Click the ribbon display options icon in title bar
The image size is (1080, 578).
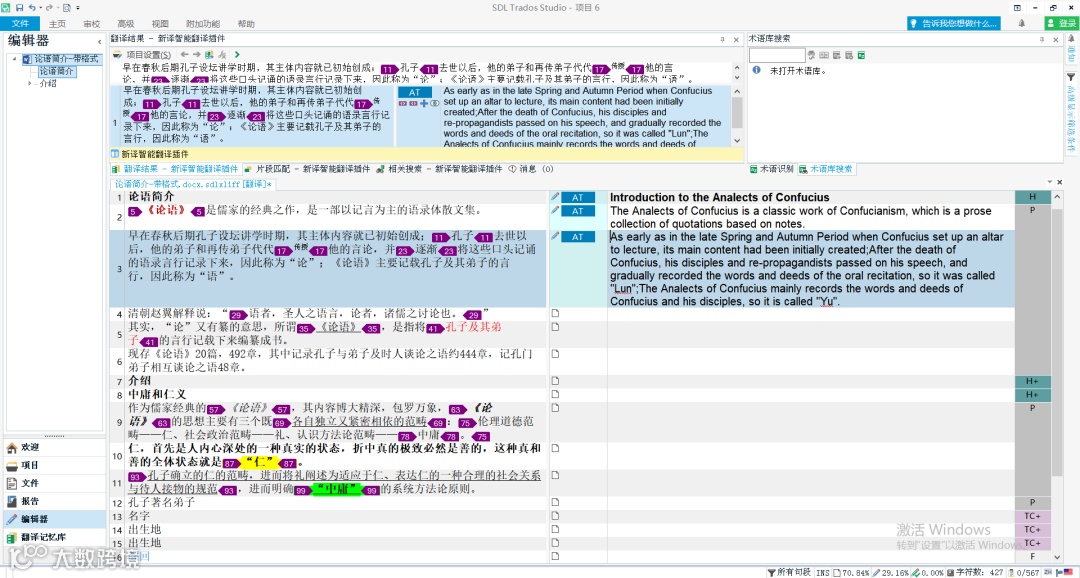(1017, 8)
